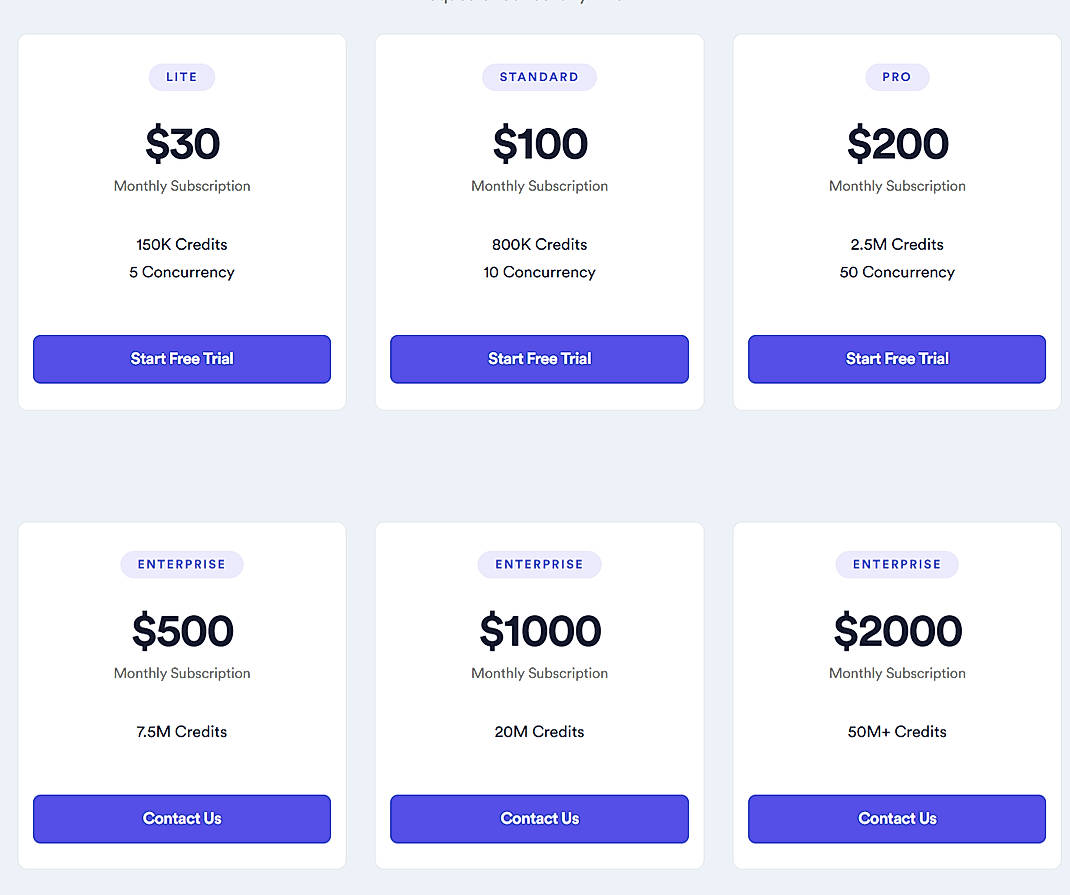Select the 50 Concurrency line on Pro plan
The image size is (1070, 895).
(x=896, y=272)
